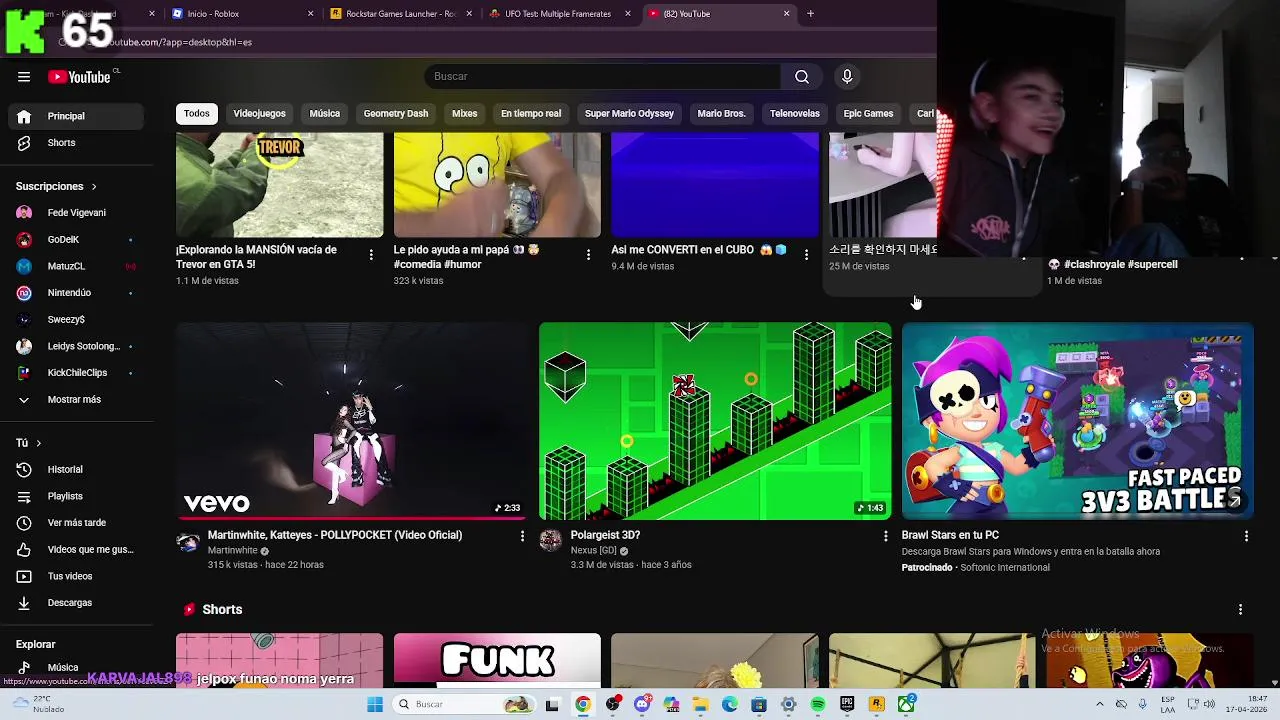The height and width of the screenshot is (720, 1280).
Task: Open KickChileClips subscription channel
Action: (x=76, y=373)
